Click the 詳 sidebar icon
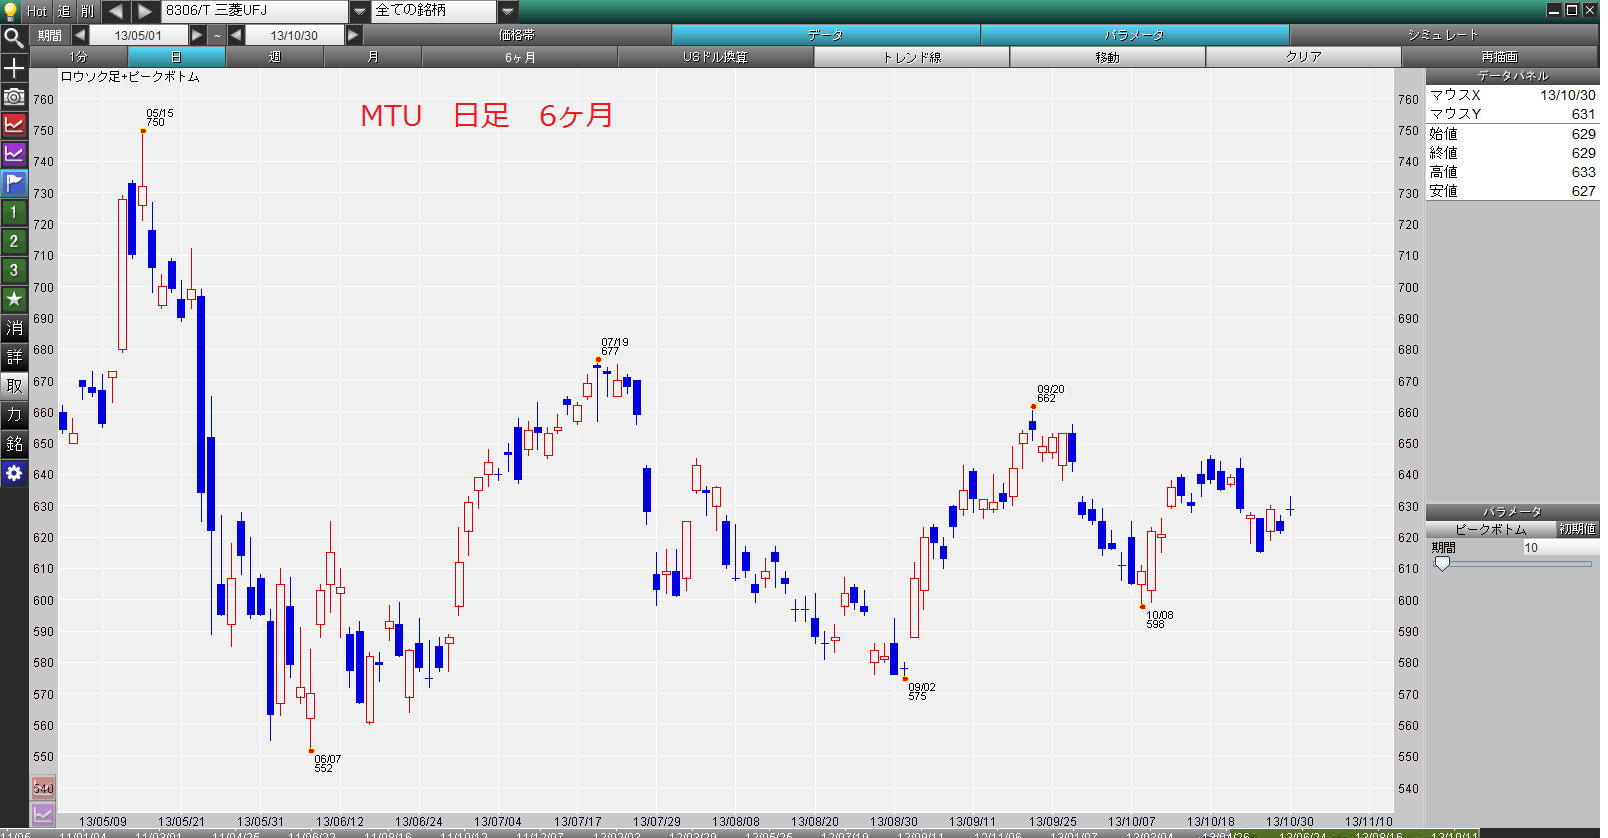Viewport: 1608px width, 838px height. point(14,357)
